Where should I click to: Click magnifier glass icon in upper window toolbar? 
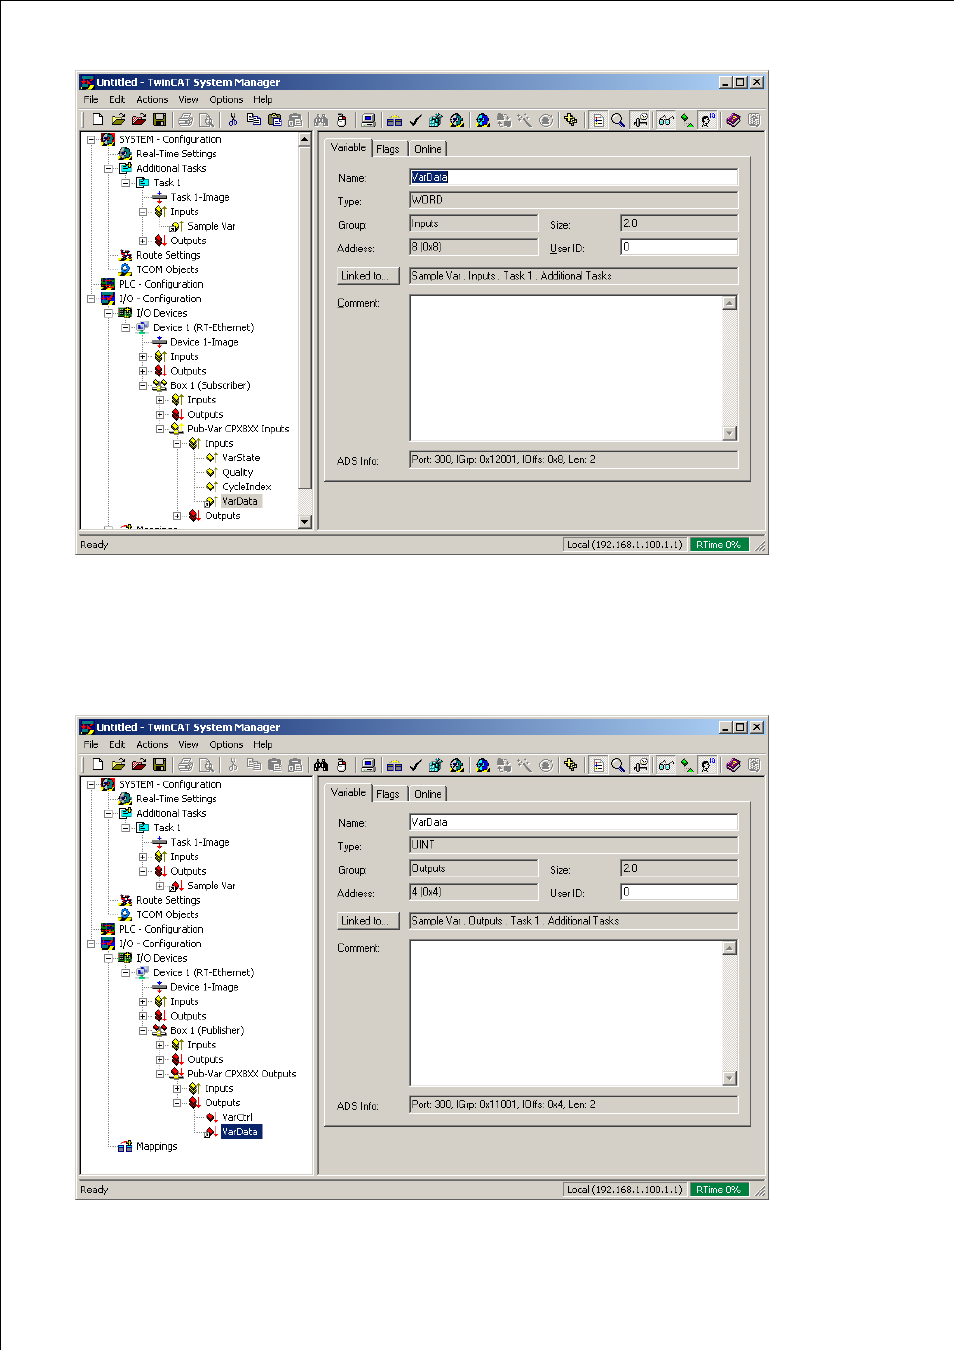pyautogui.click(x=618, y=120)
